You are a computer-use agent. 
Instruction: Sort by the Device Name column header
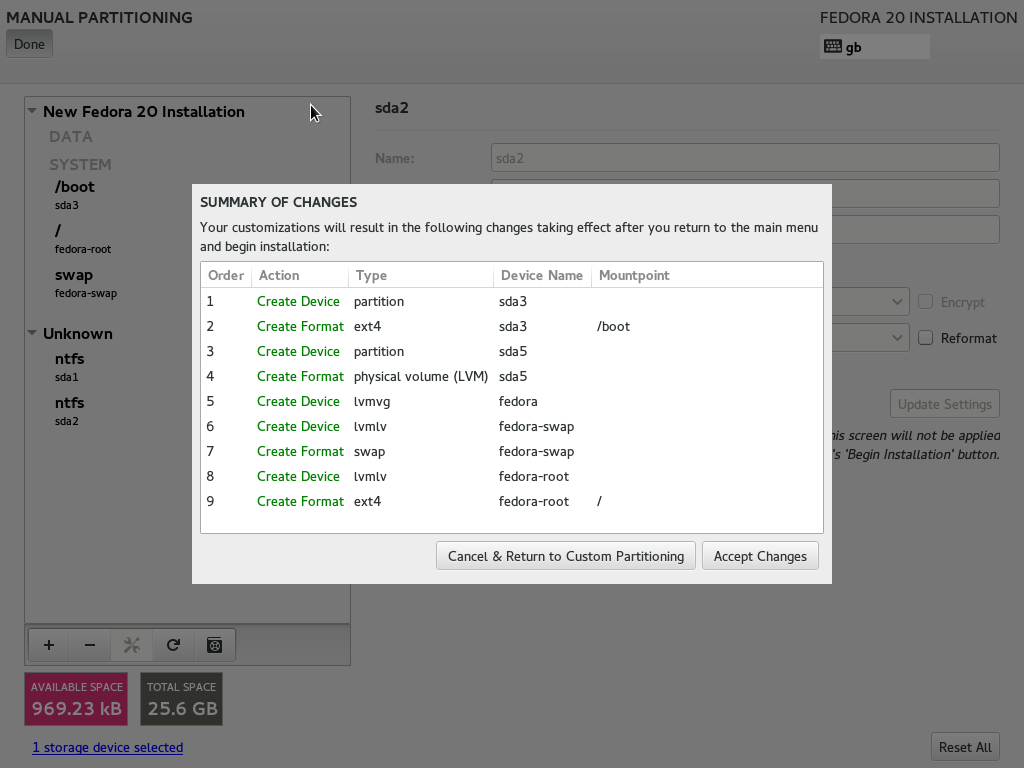542,275
